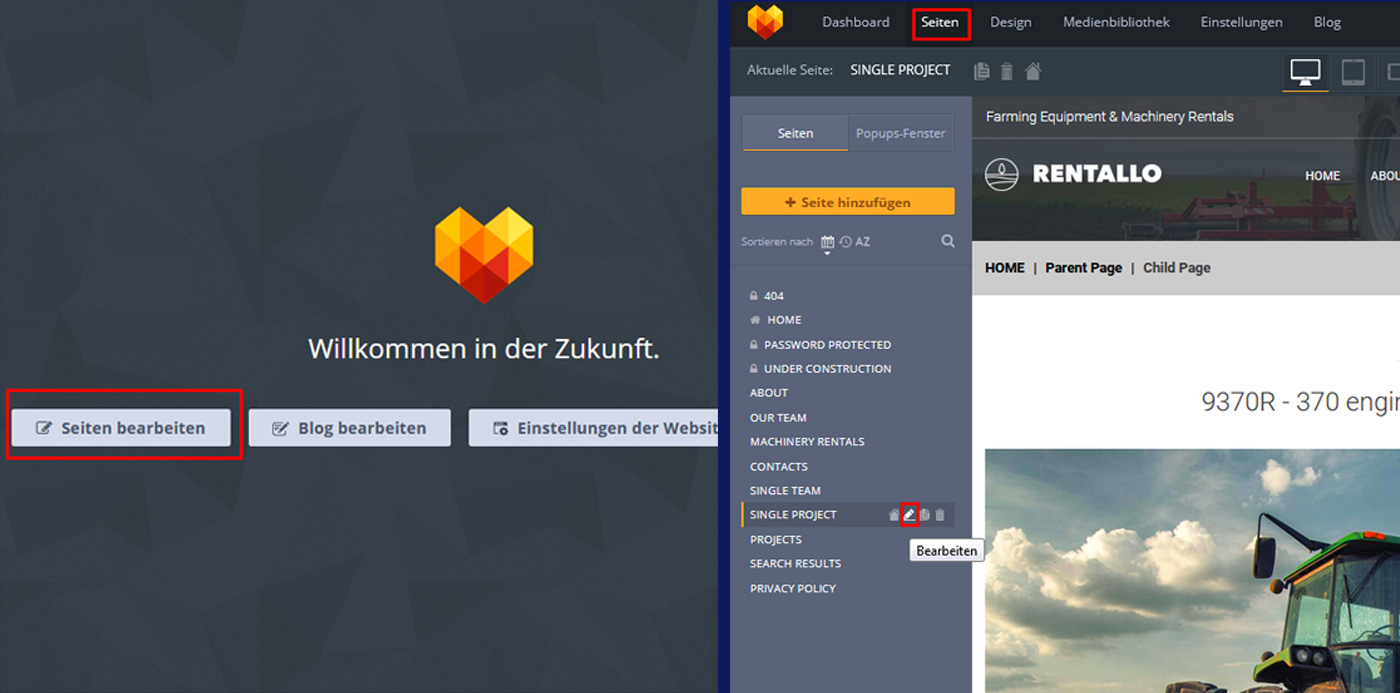1400x693 pixels.
Task: Click the trash icon in SINGLE PROJECT row
Action: click(939, 515)
